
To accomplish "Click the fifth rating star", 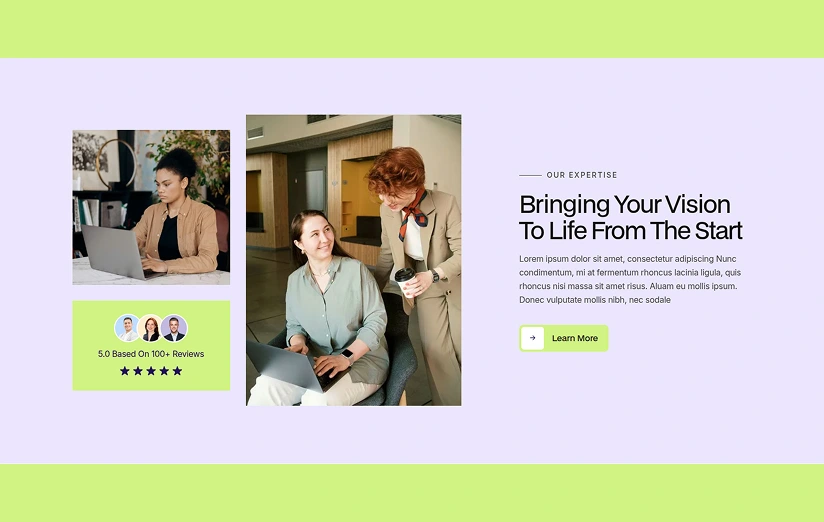I will pyautogui.click(x=178, y=371).
